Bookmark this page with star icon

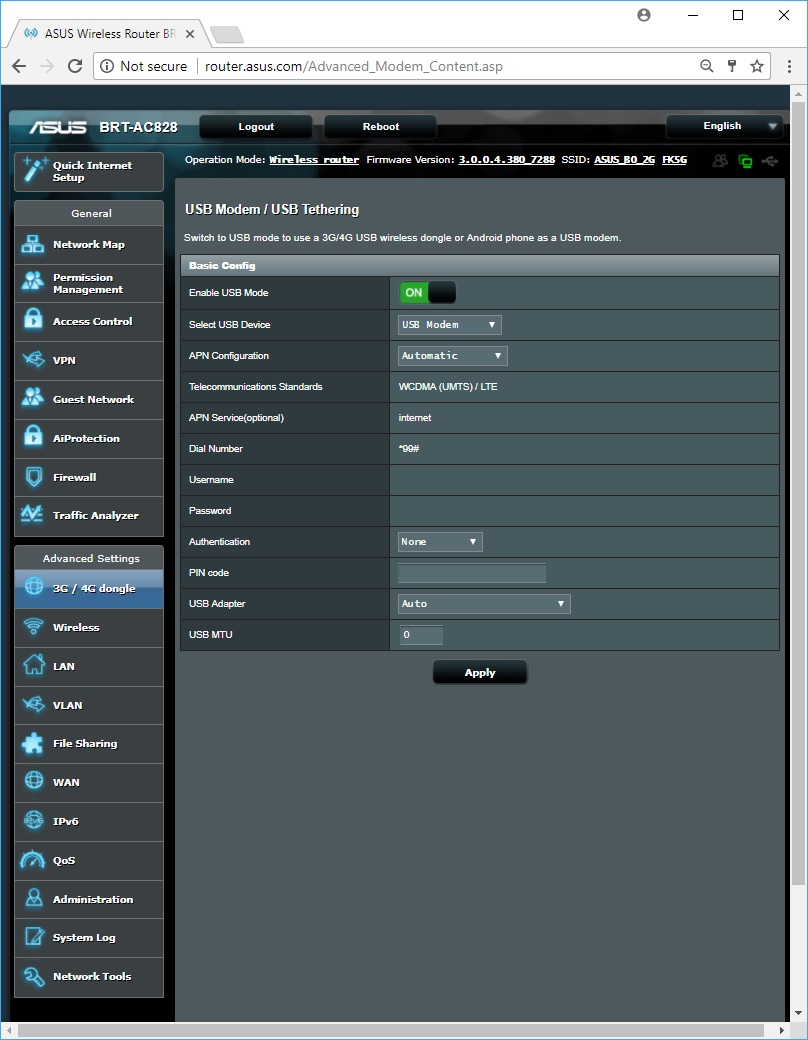(x=757, y=66)
